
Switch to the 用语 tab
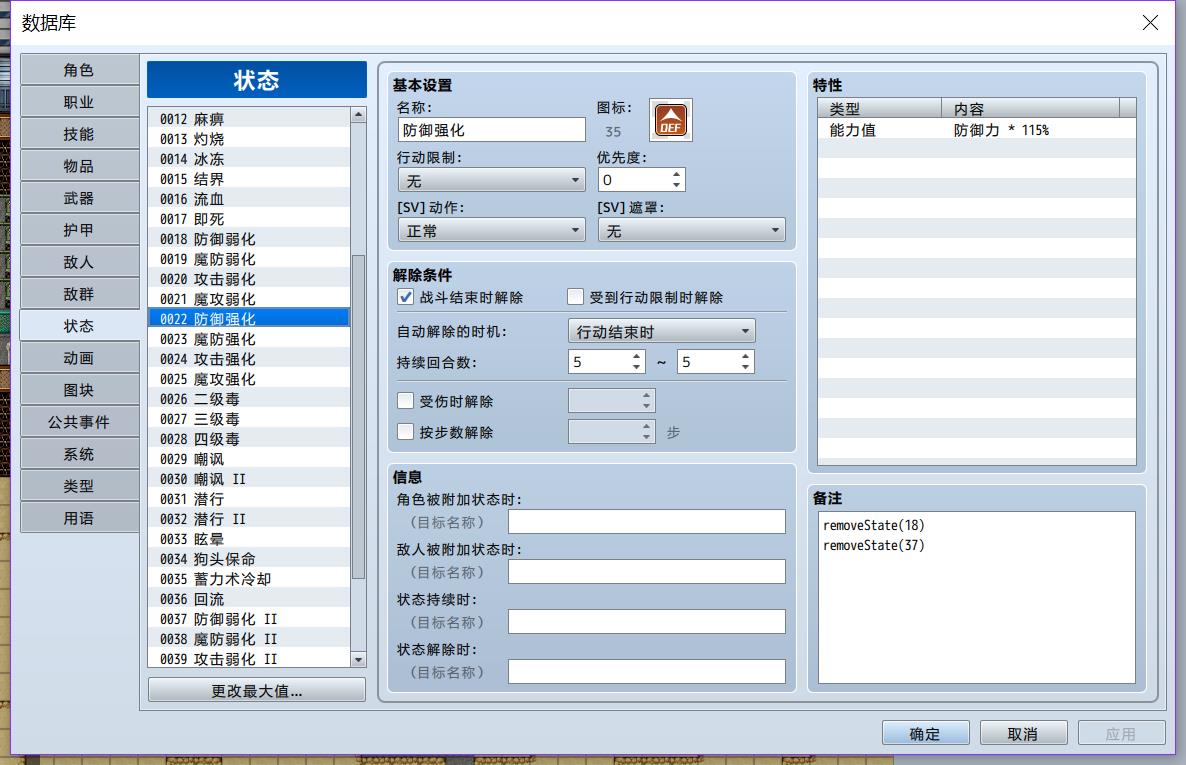point(79,518)
